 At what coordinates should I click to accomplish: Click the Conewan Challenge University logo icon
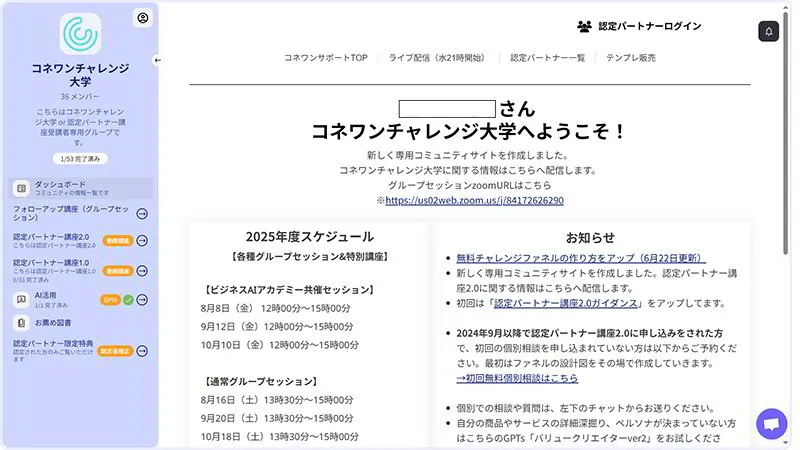point(80,34)
